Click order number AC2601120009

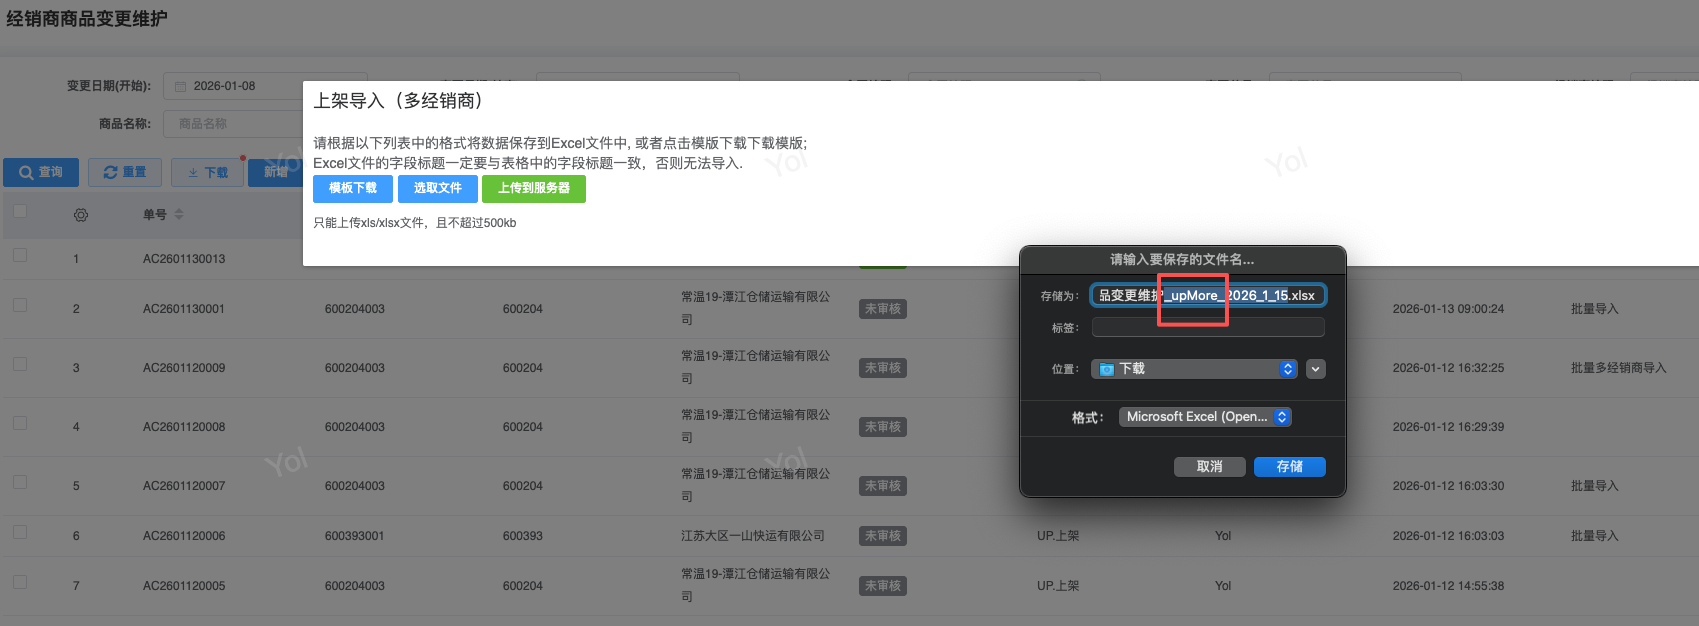(x=184, y=368)
